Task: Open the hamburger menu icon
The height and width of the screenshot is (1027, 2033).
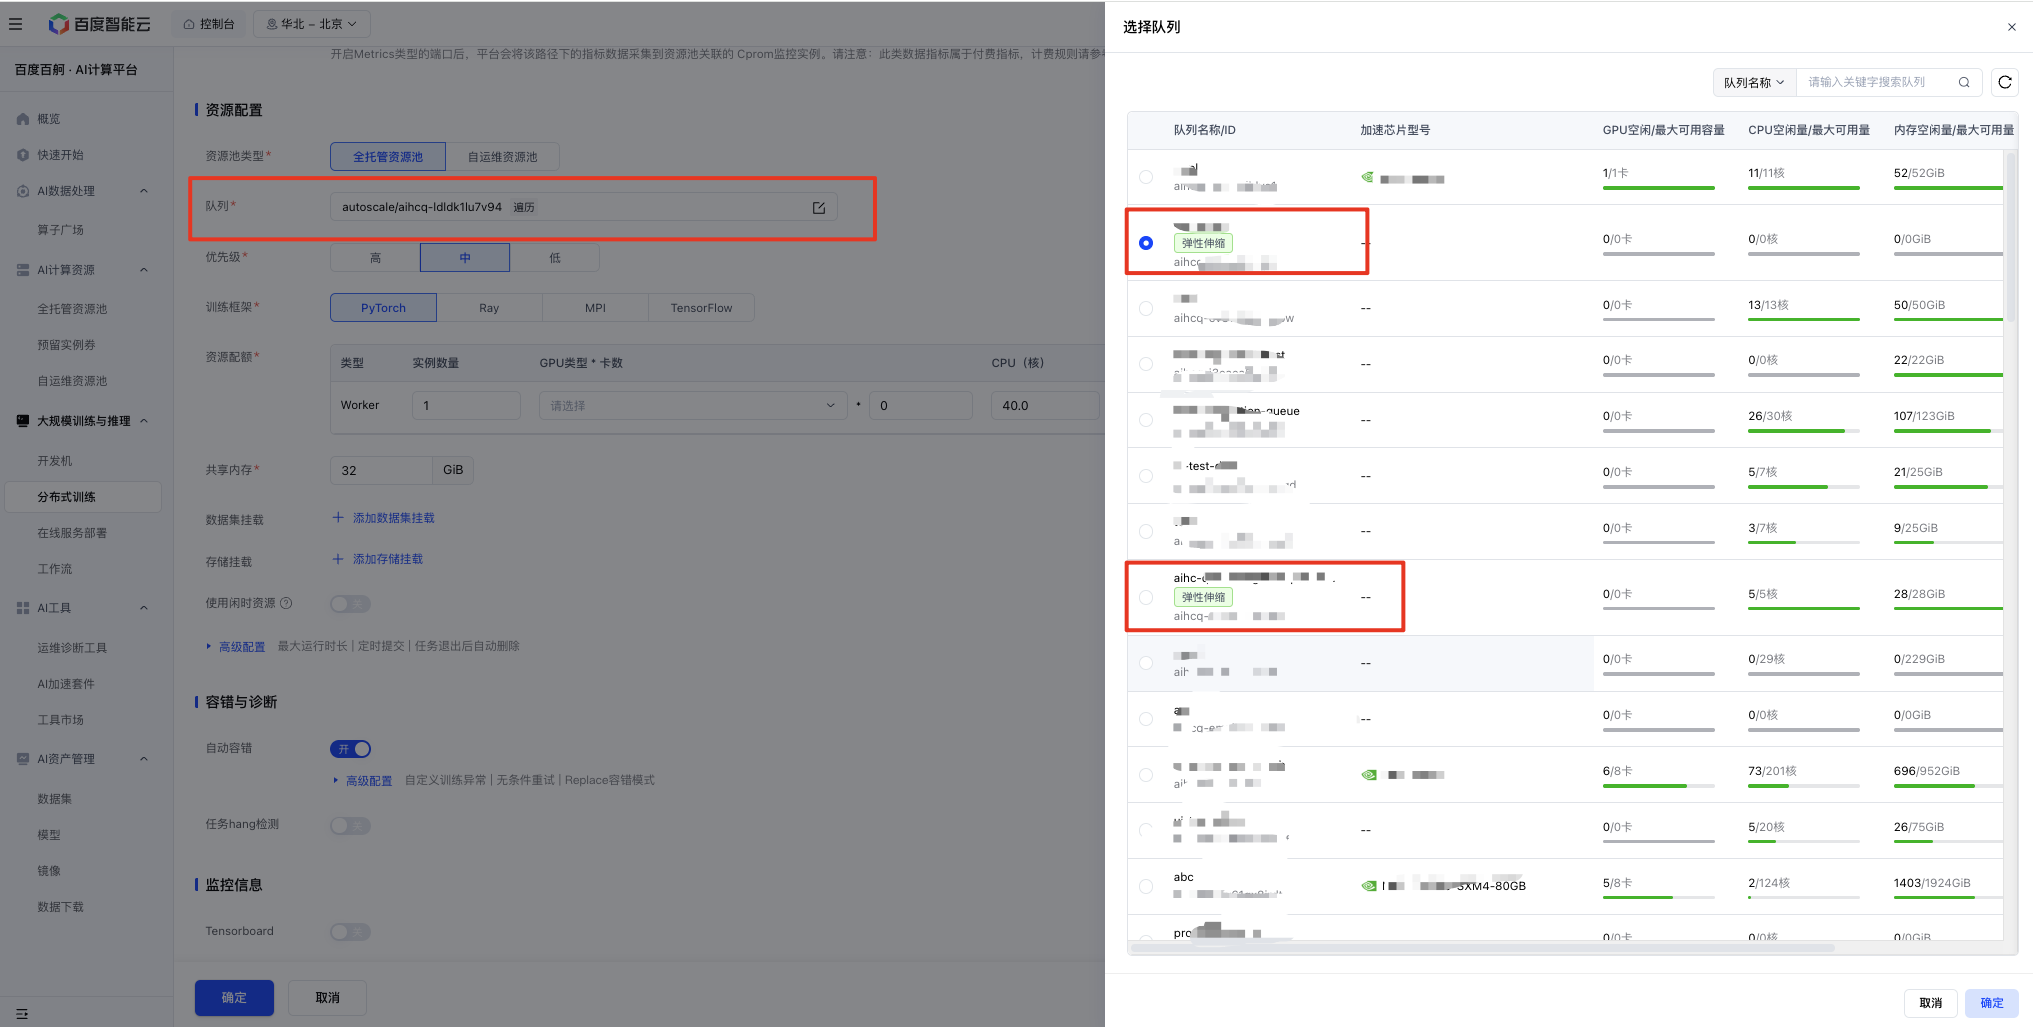Action: (15, 24)
